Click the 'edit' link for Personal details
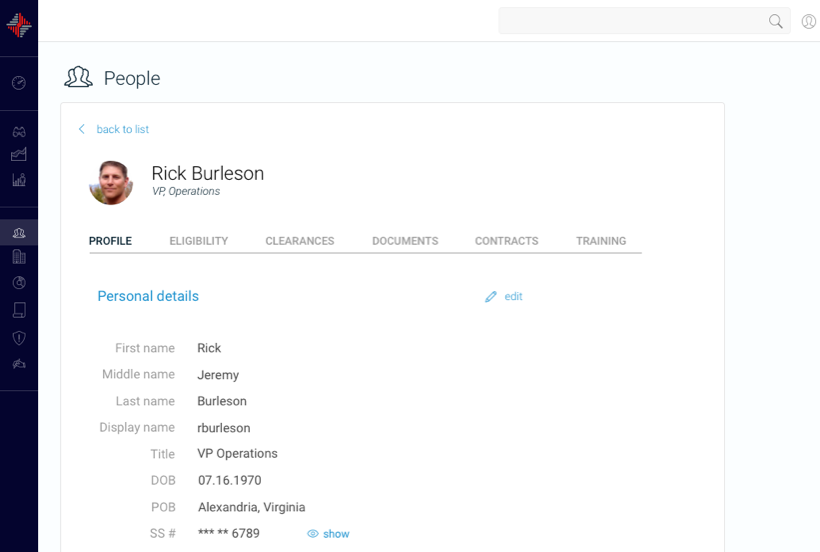 coord(514,296)
